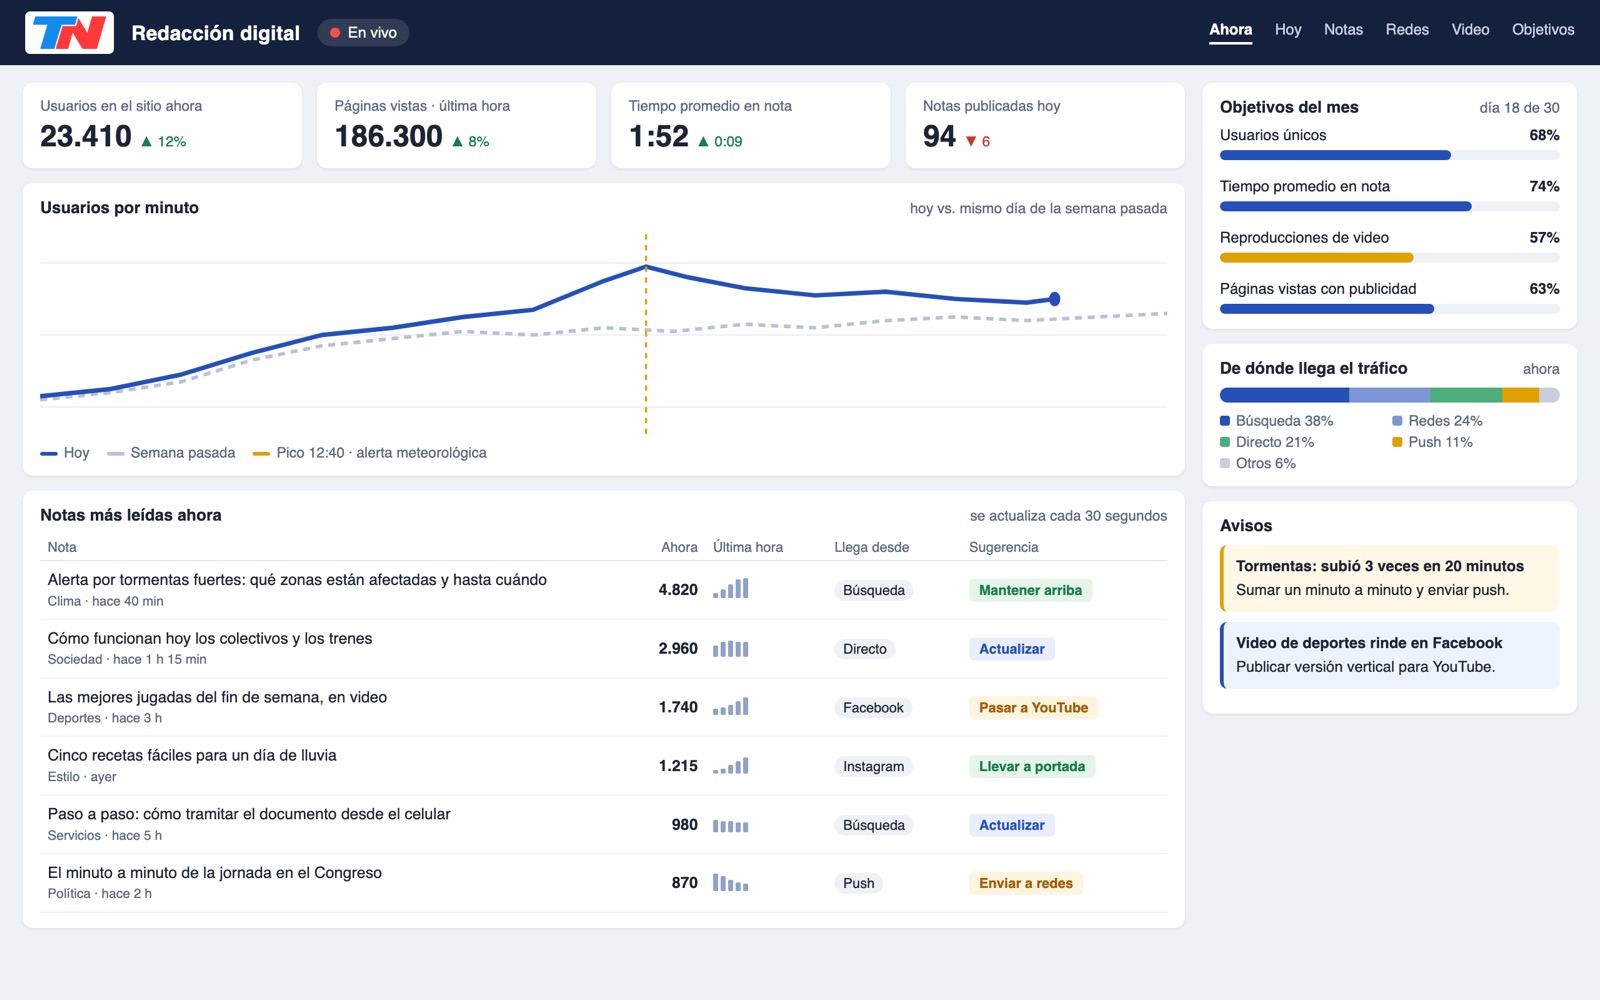Click Actualizar for the colectivos y trenes note
Image resolution: width=1600 pixels, height=1000 pixels.
point(1011,649)
